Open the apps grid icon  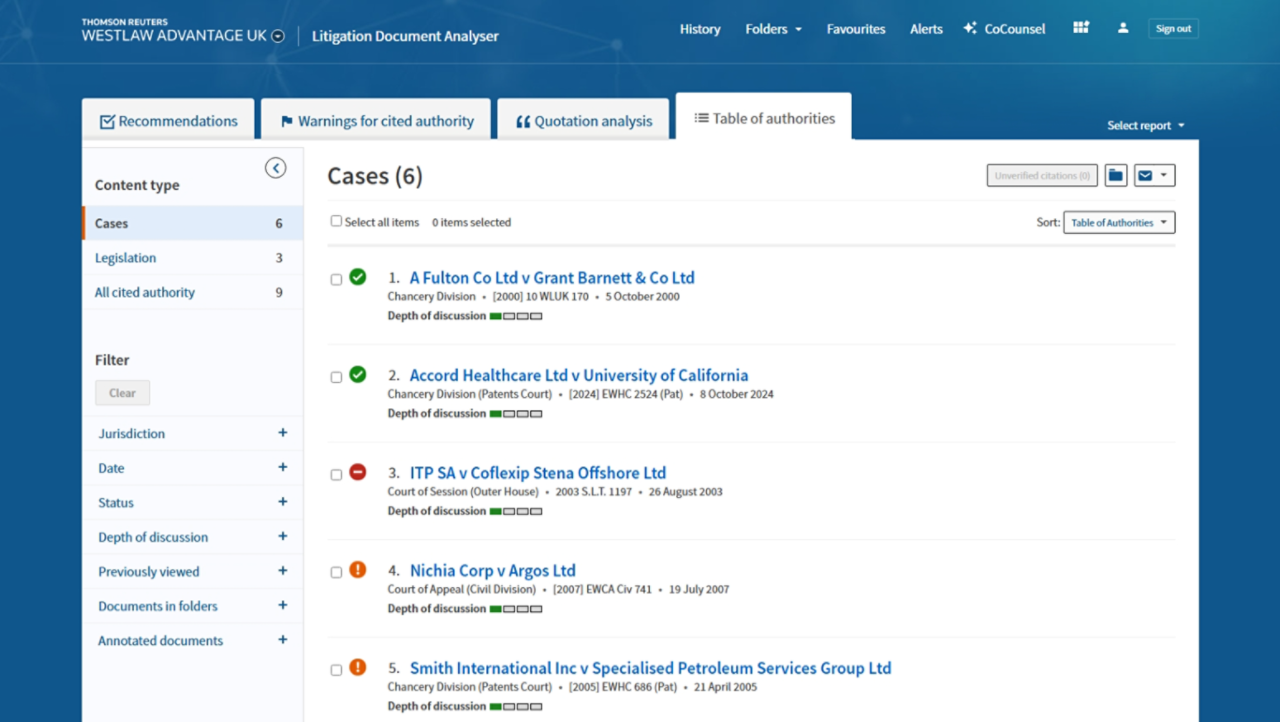pos(1081,28)
